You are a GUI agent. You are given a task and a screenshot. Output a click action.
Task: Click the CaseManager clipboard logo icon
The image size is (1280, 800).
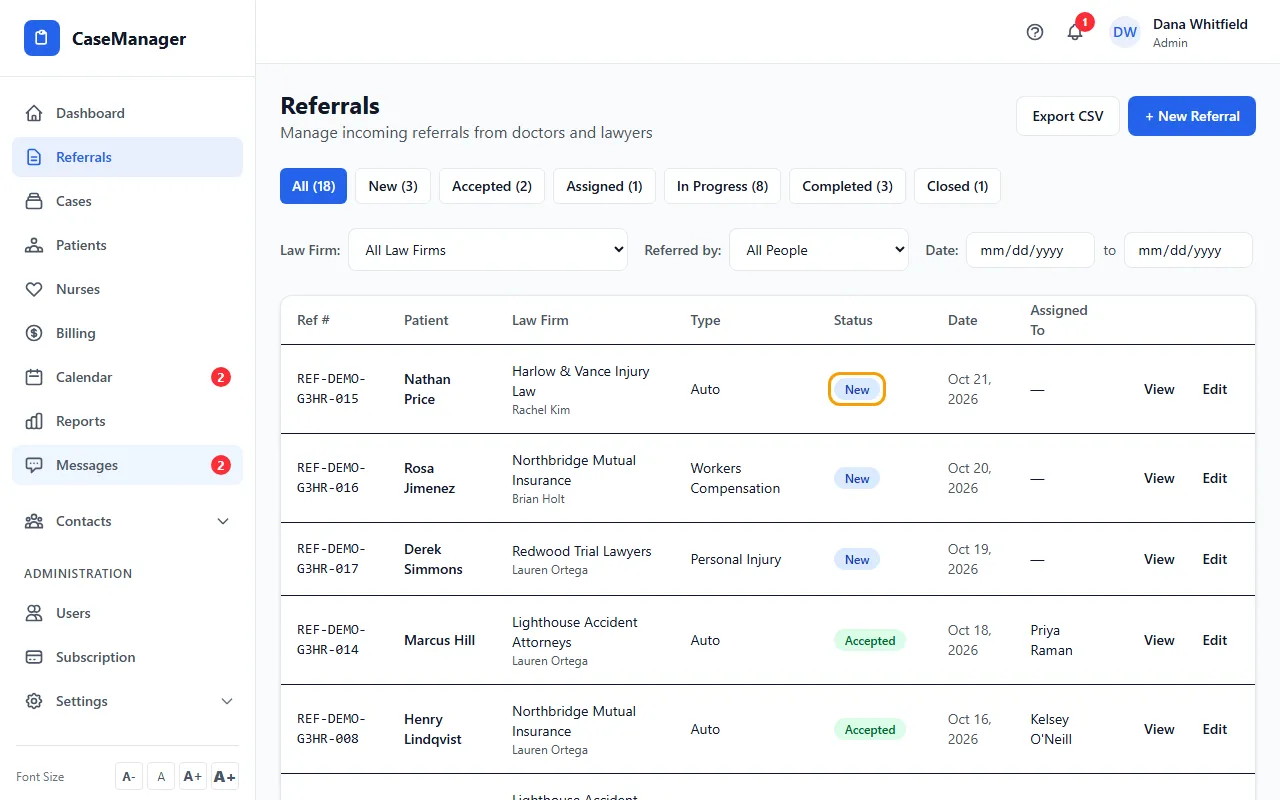click(x=42, y=39)
